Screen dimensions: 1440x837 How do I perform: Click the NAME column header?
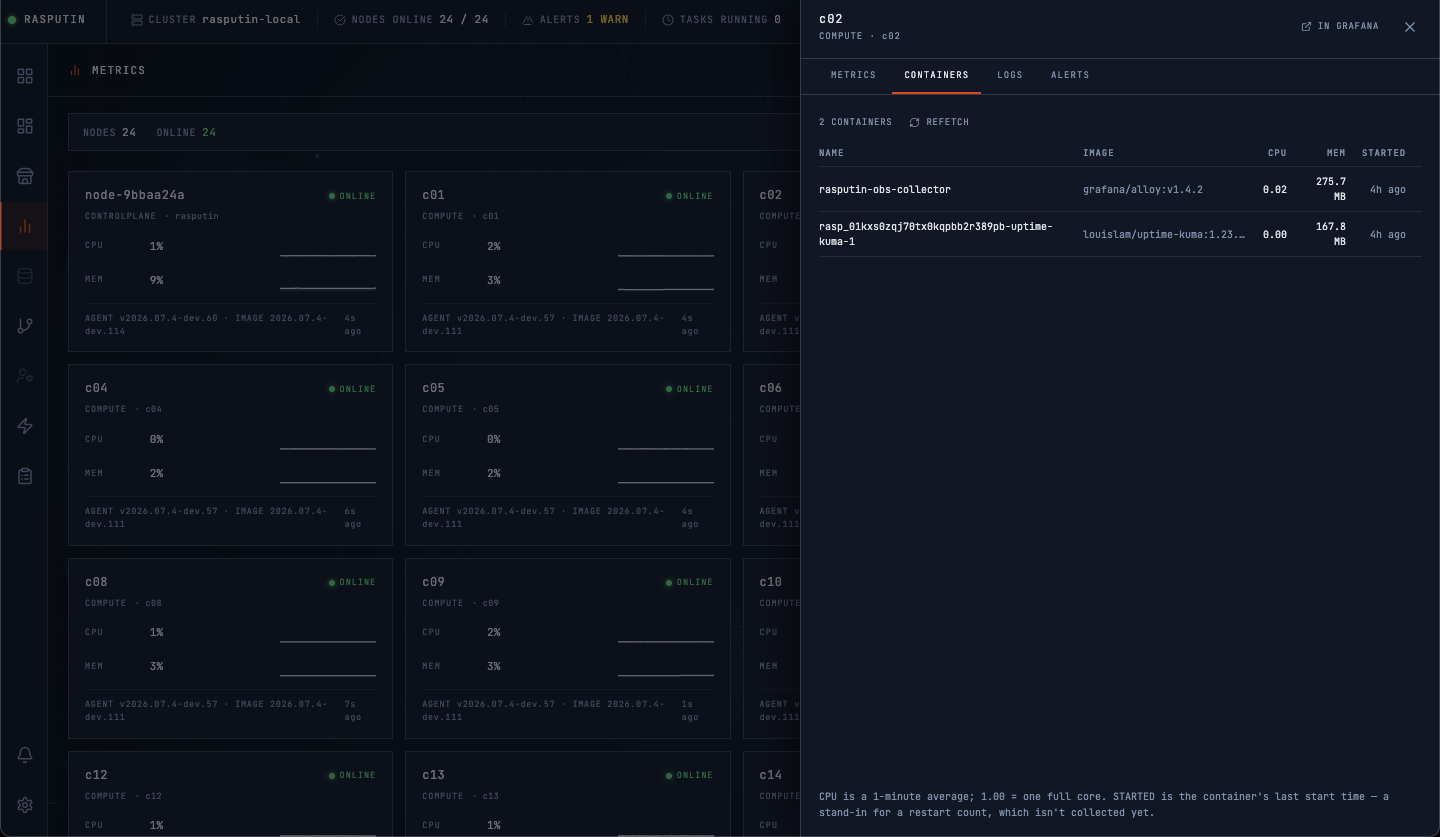[831, 153]
